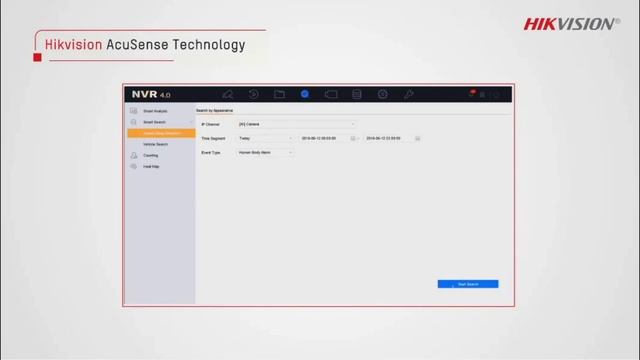Select the highlighted orange Human Body sidebar item
The image size is (640, 360).
pyautogui.click(x=161, y=133)
